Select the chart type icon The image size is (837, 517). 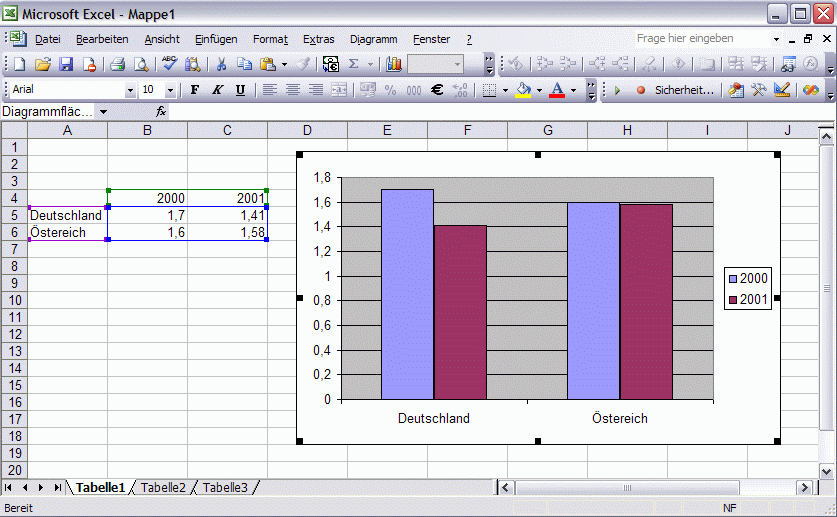click(x=394, y=65)
